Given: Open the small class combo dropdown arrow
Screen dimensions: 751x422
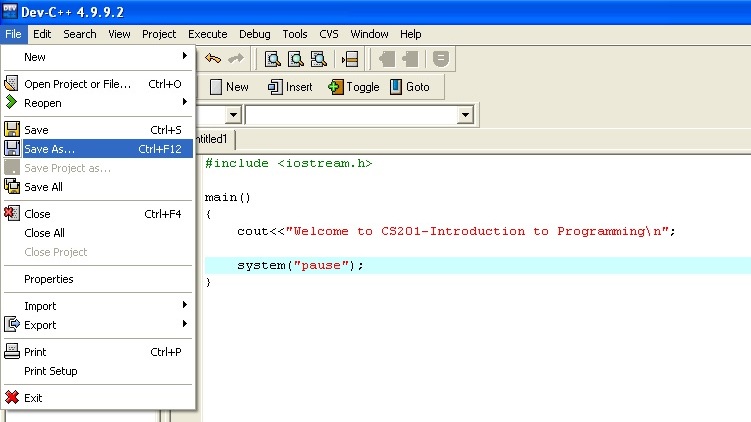Looking at the screenshot, I should 233,114.
